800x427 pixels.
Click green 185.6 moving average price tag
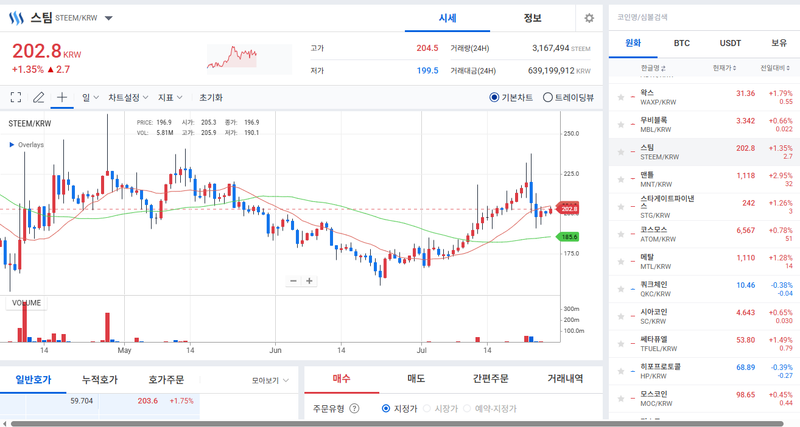pos(568,237)
